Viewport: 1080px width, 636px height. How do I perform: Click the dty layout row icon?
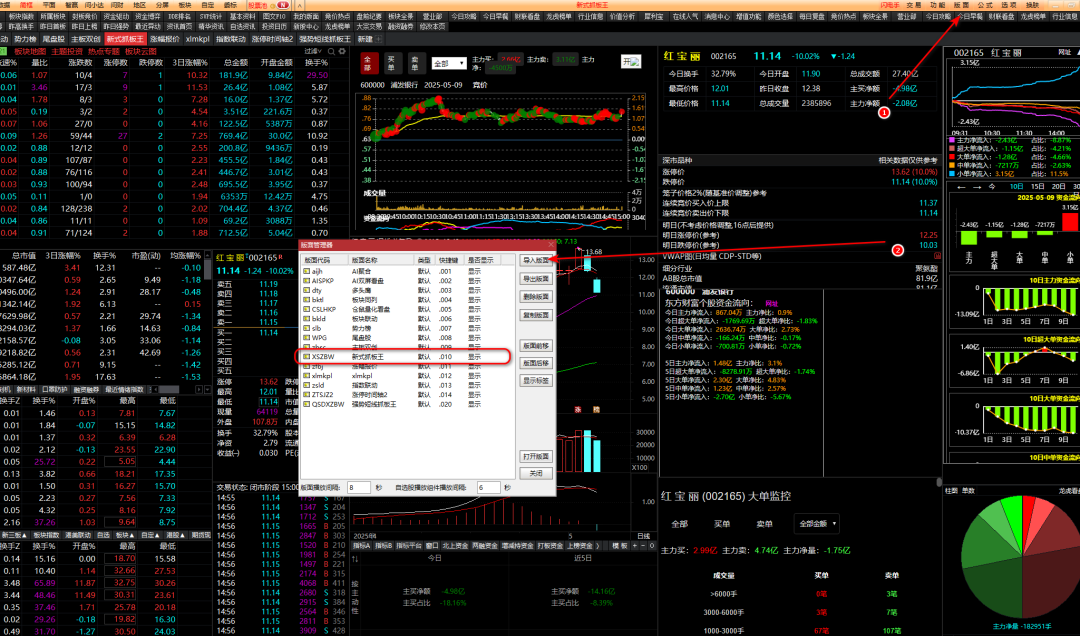point(307,290)
